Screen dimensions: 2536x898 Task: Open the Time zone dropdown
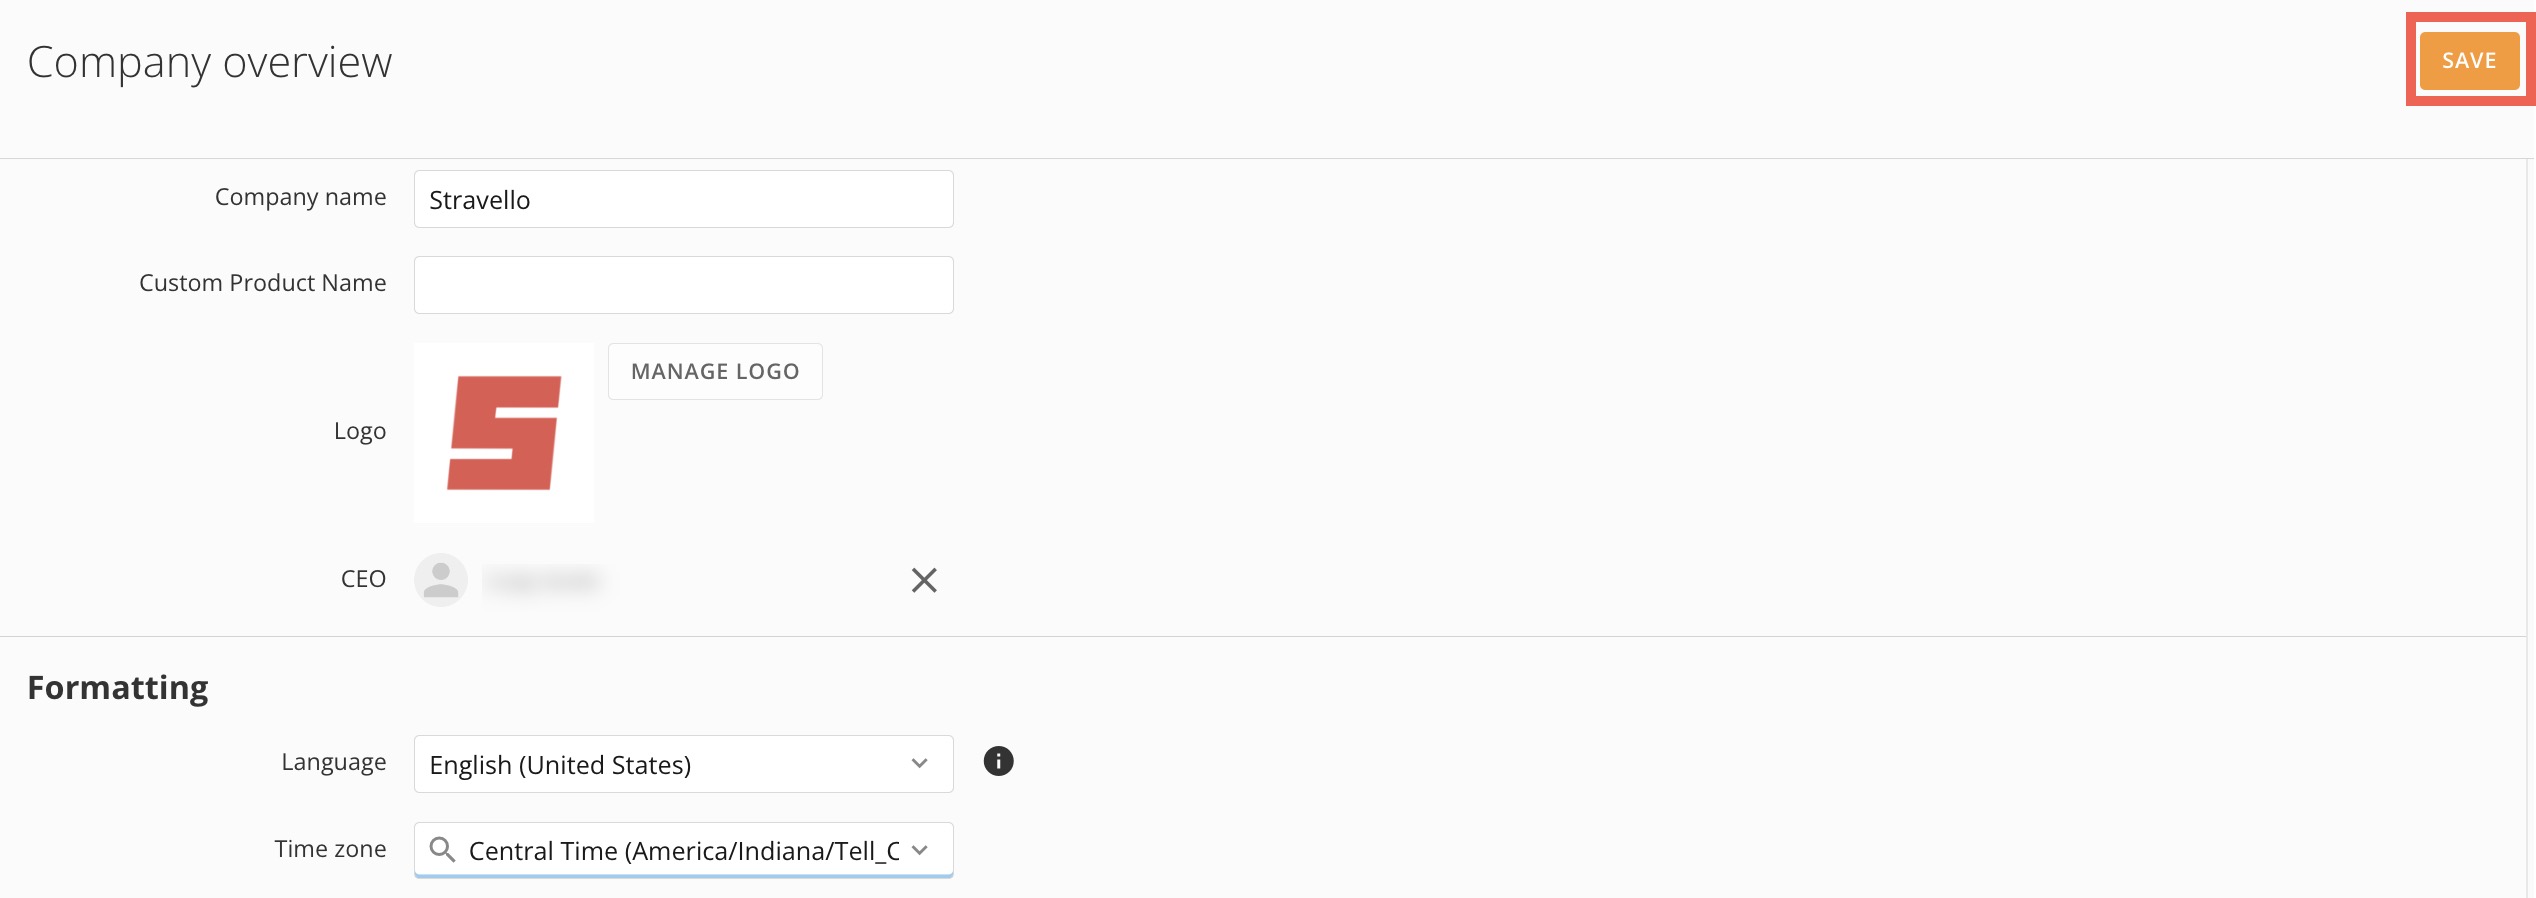tap(683, 850)
